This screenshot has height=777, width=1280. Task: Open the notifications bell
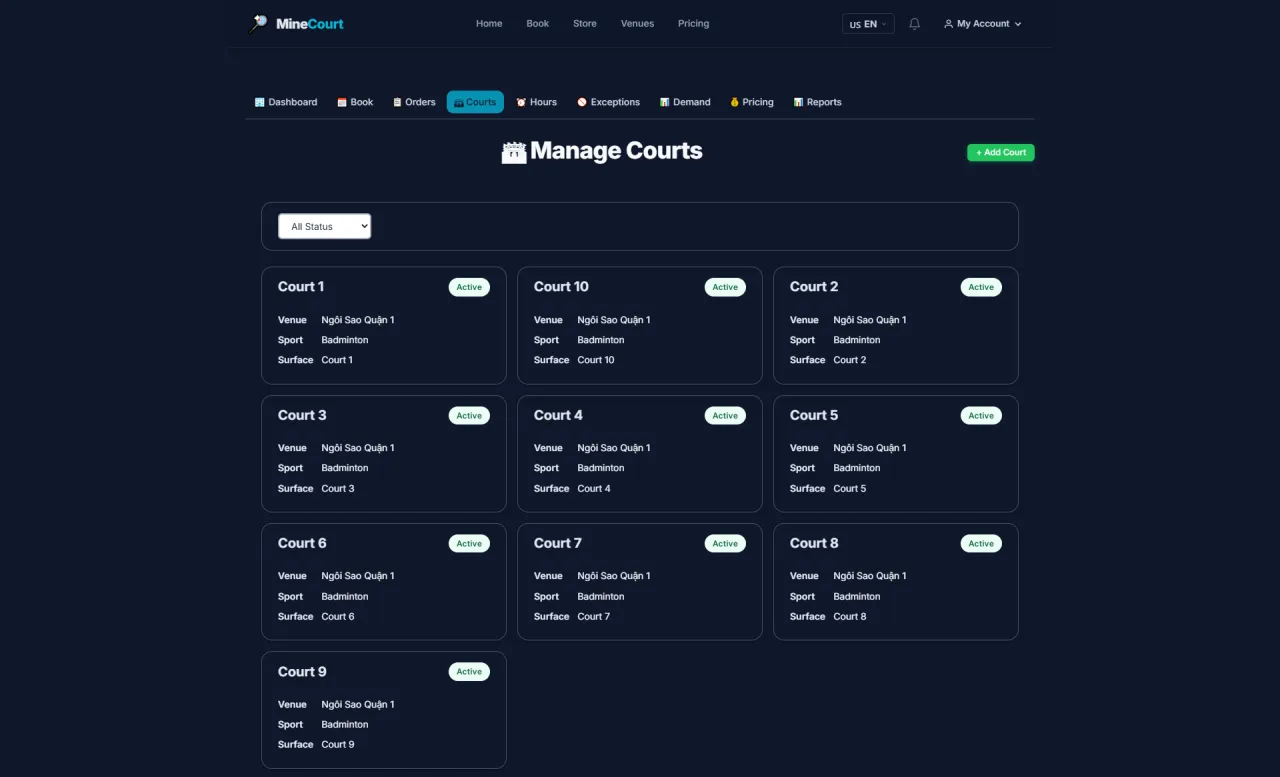914,24
